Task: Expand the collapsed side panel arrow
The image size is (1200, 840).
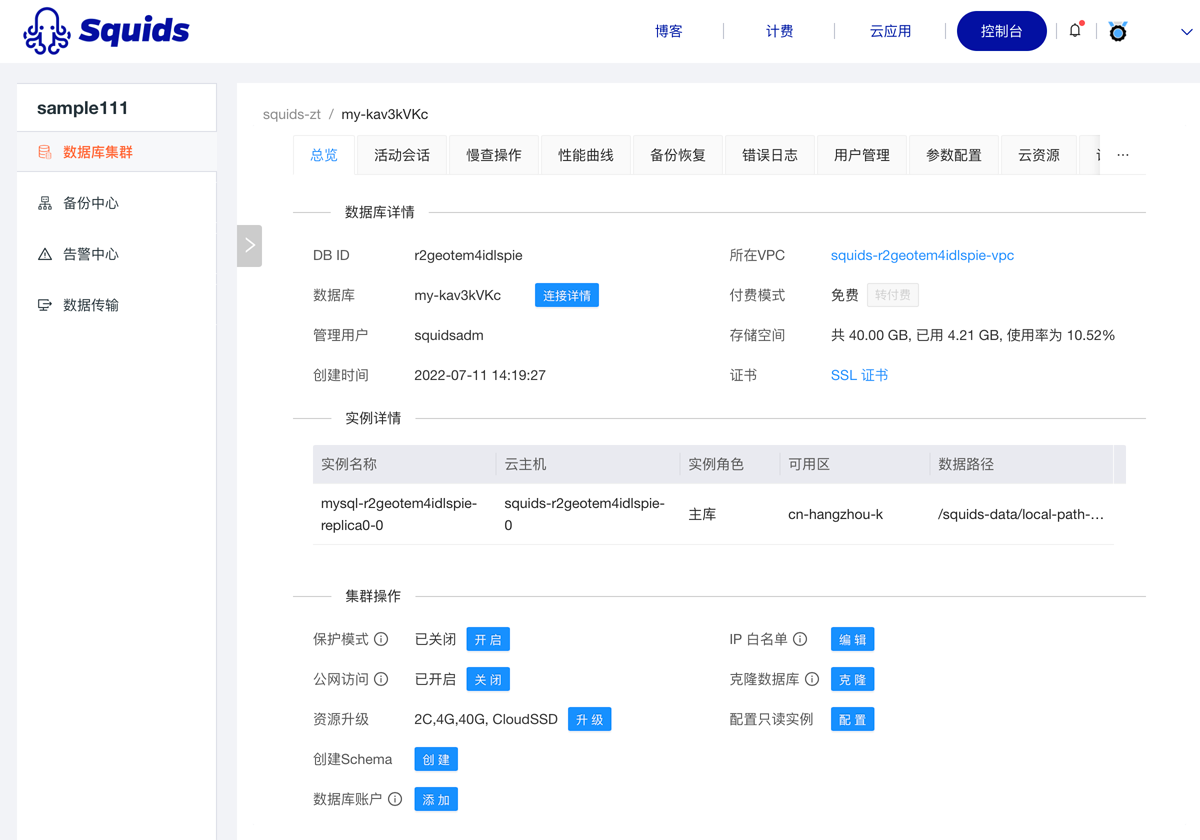Action: pyautogui.click(x=250, y=245)
